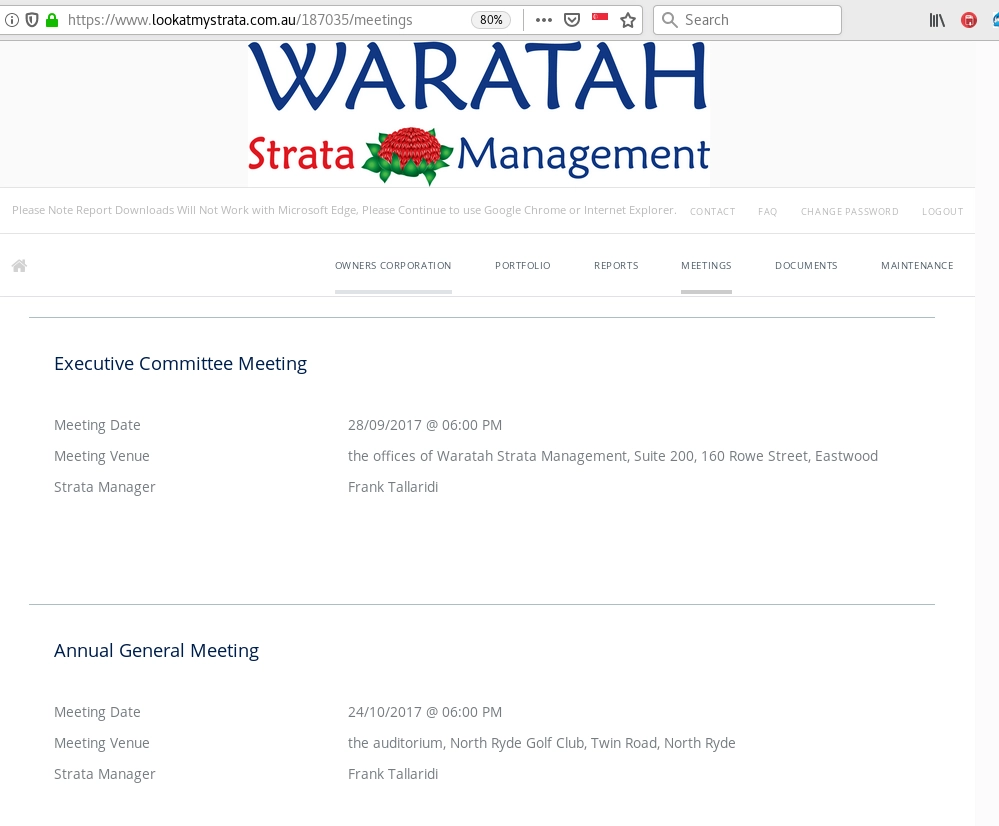
Task: Click Frank Tallaridi under Executive Committee Meeting
Action: click(393, 487)
